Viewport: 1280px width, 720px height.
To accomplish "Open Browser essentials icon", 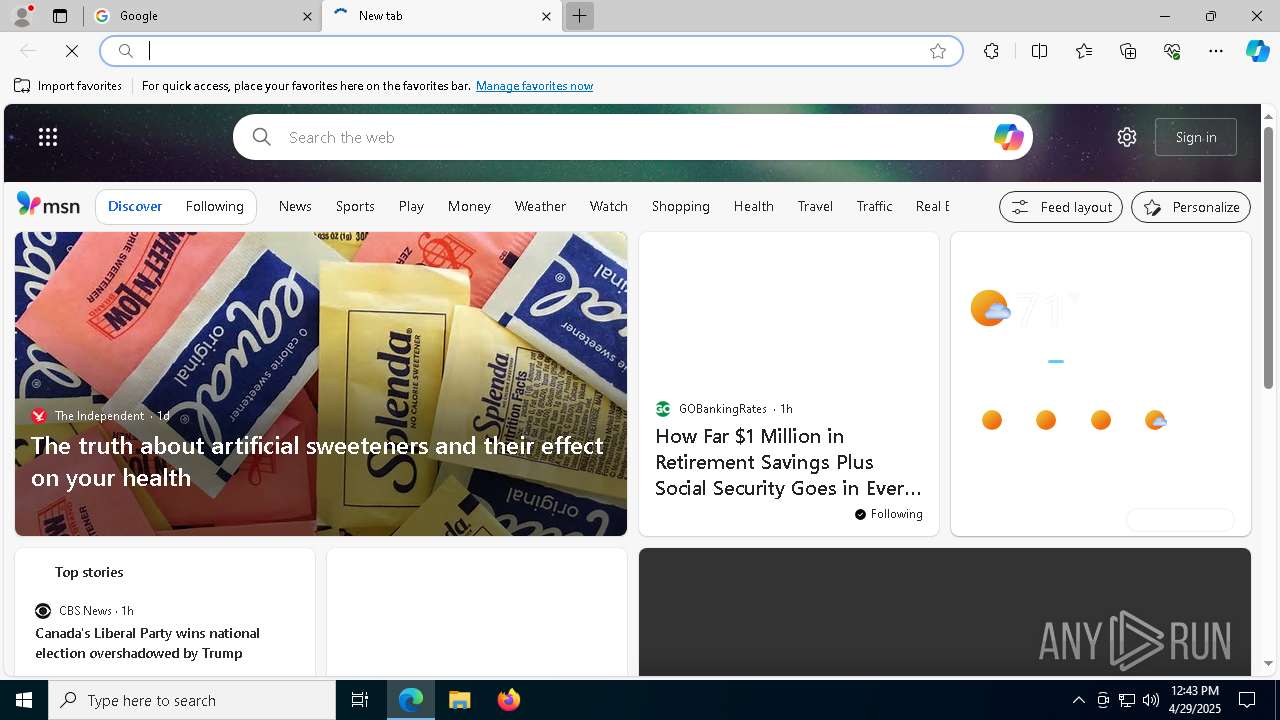I will [x=1172, y=51].
